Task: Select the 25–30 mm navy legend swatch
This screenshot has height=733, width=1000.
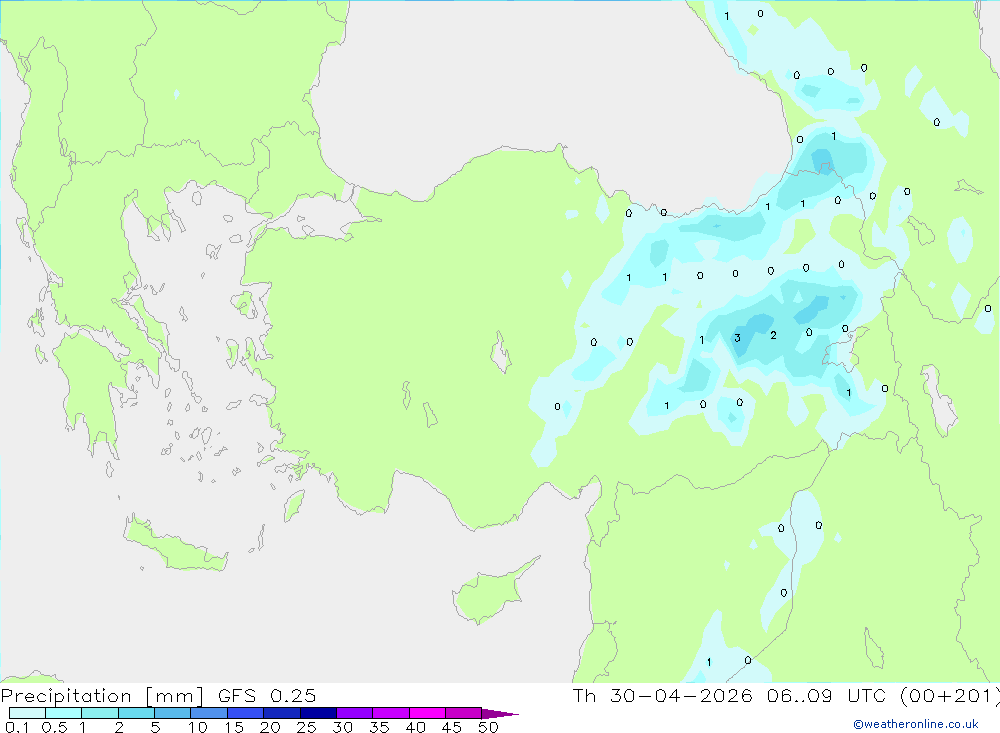Action: click(318, 713)
